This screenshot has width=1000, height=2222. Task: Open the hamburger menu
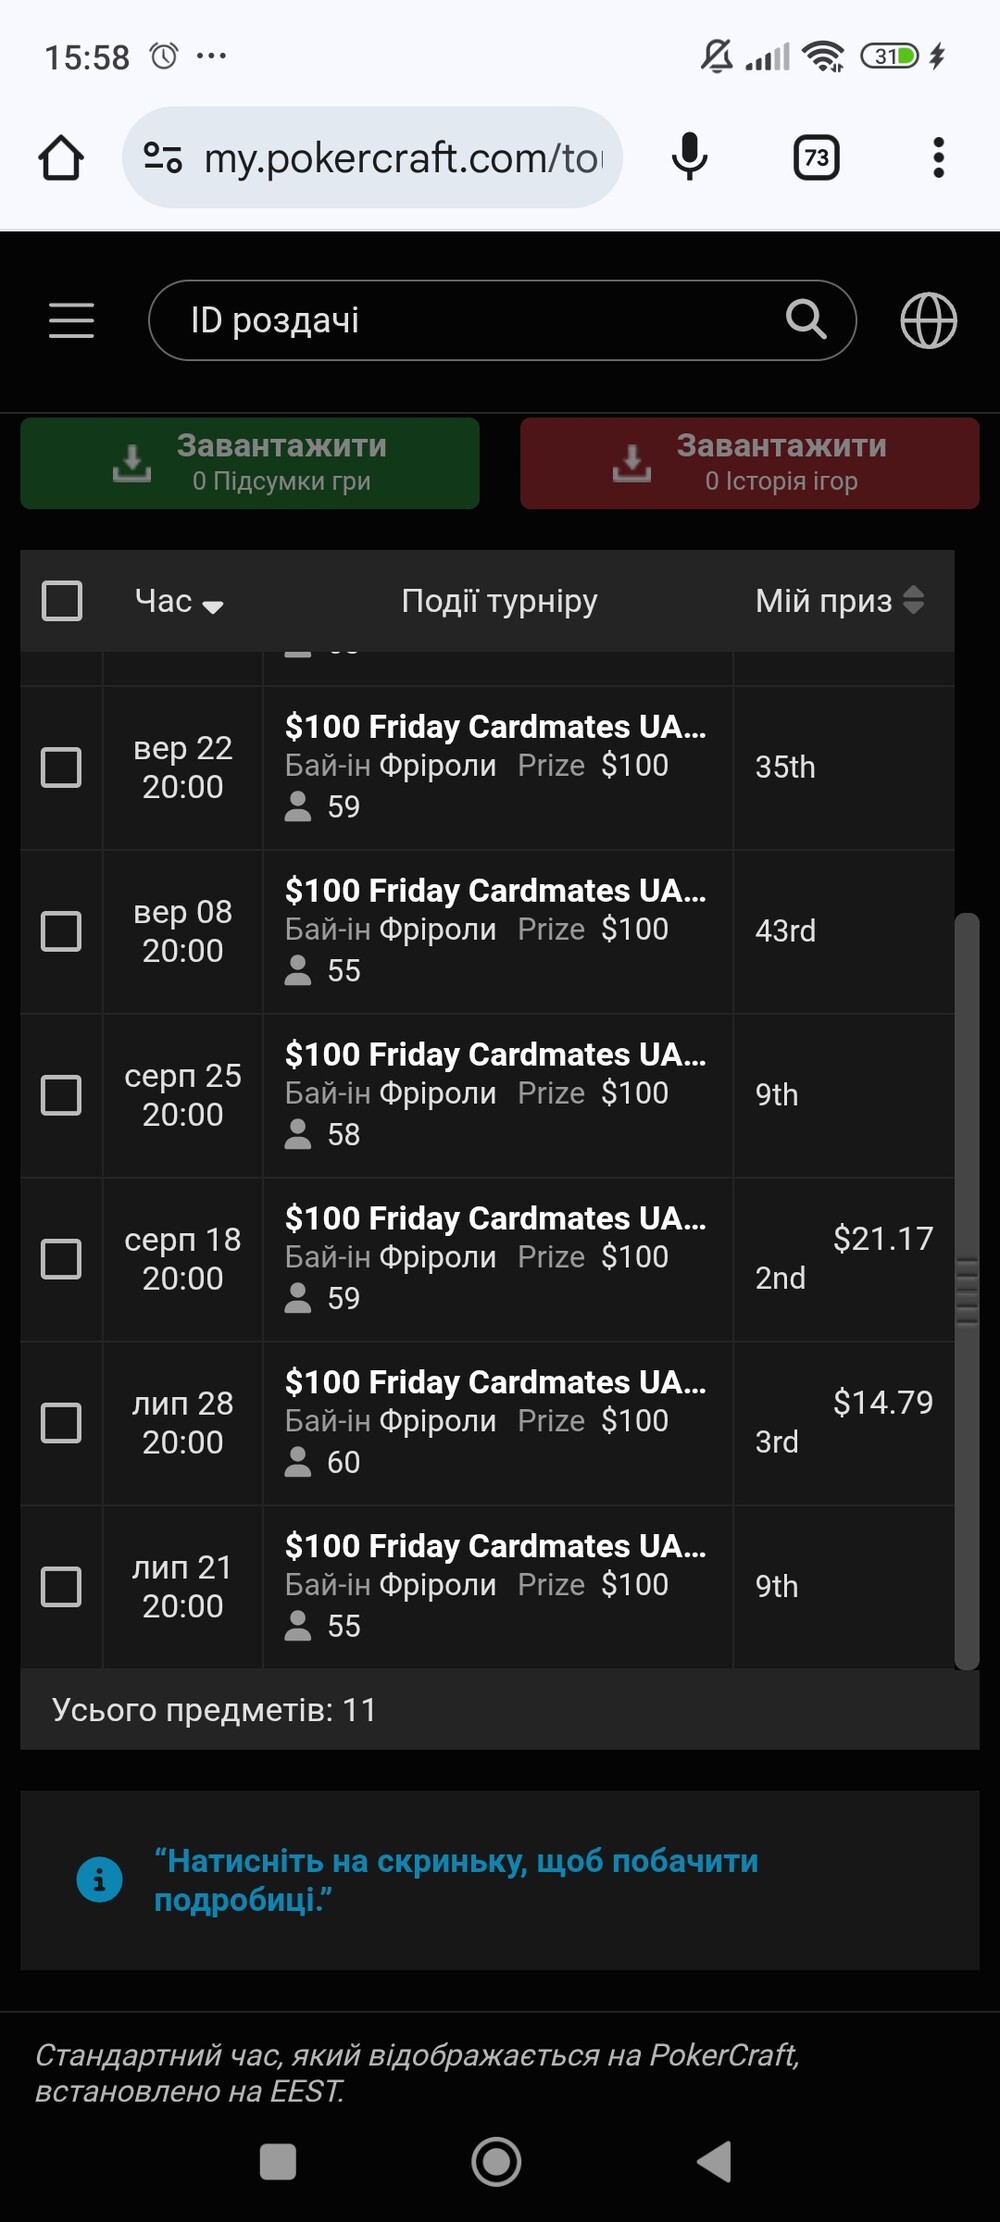(71, 321)
